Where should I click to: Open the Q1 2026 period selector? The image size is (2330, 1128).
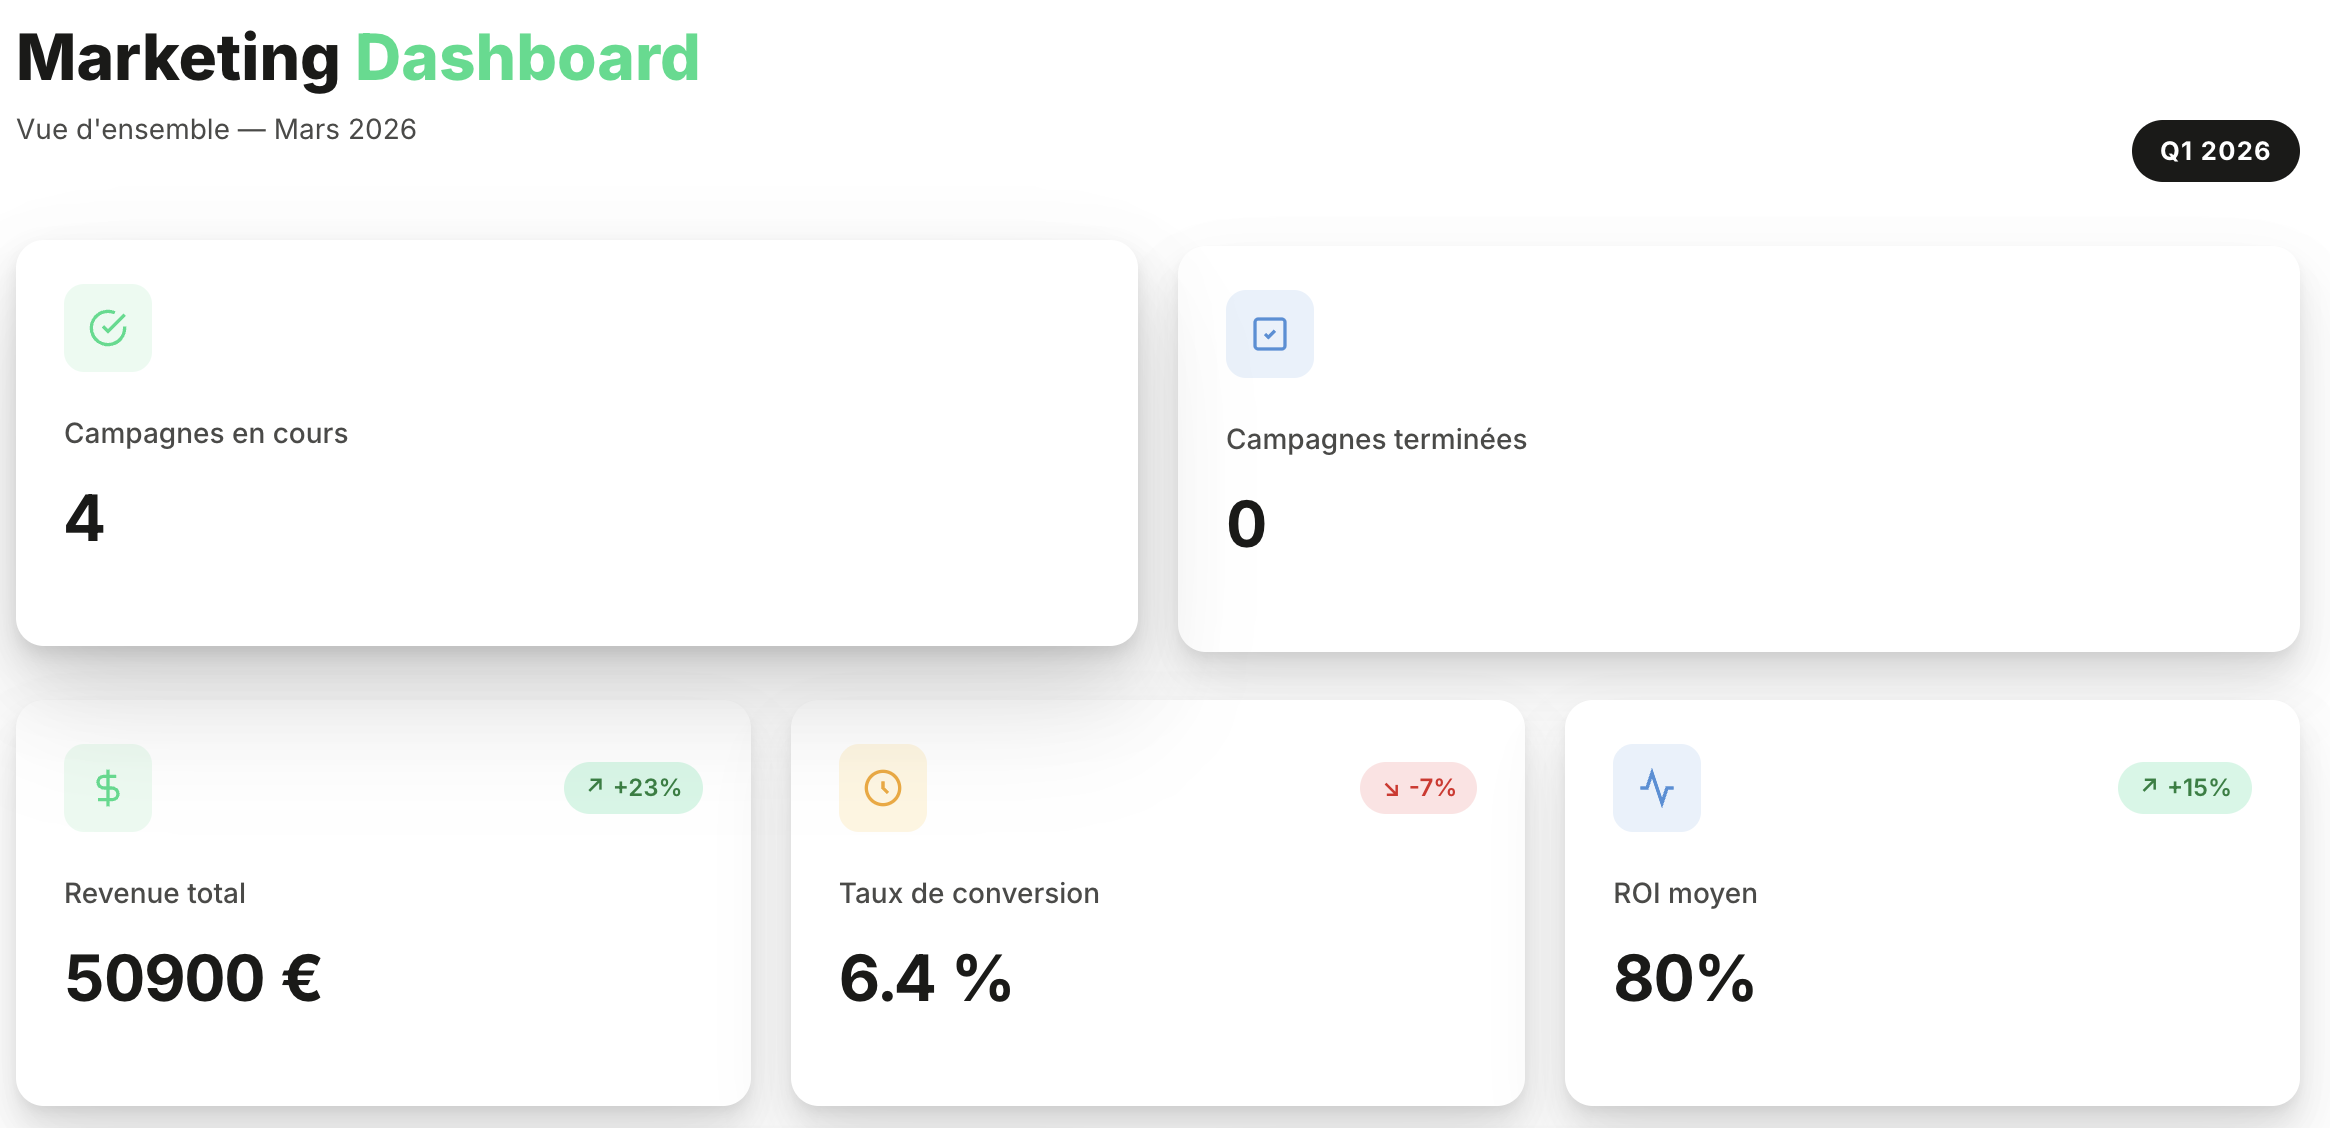pos(2215,151)
